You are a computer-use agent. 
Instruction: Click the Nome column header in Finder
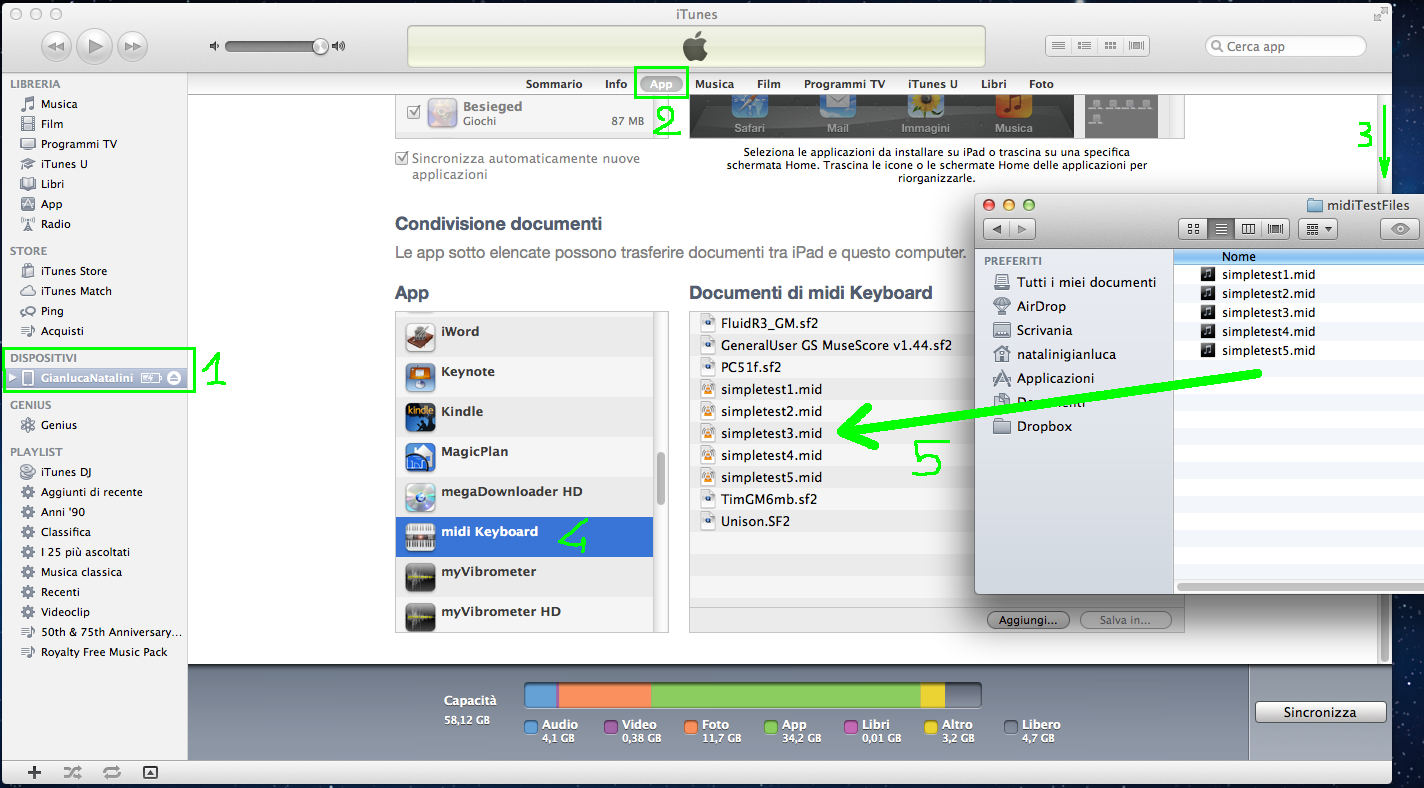(1238, 257)
